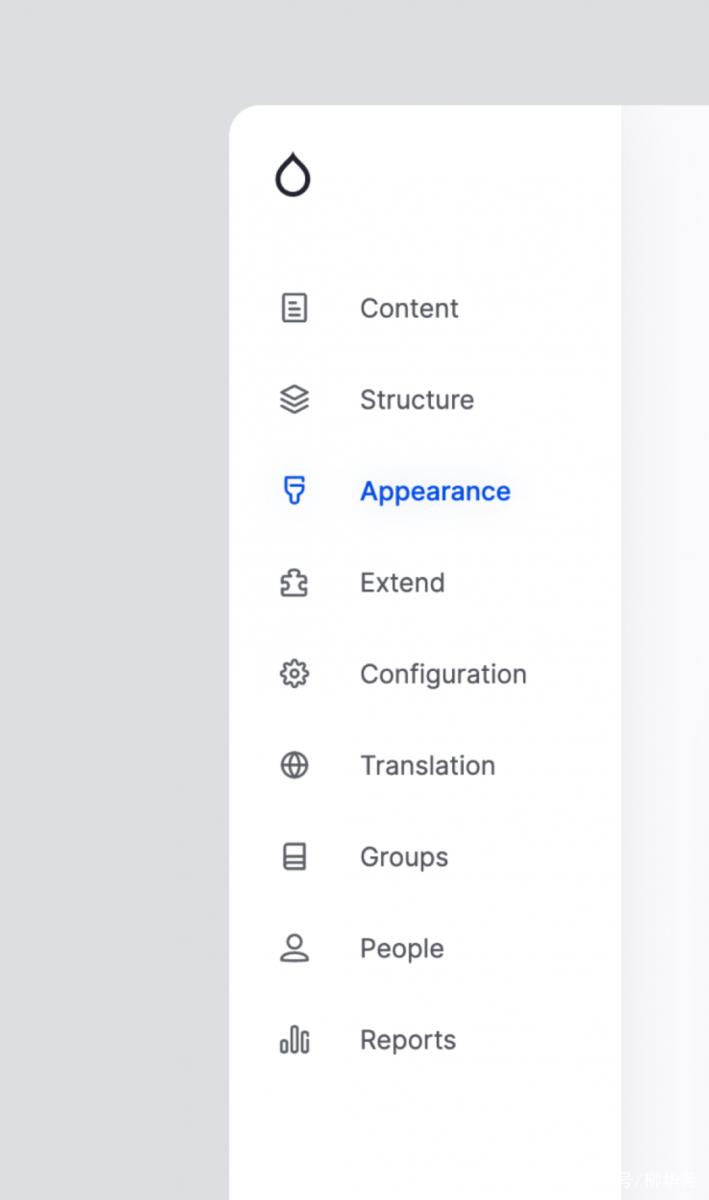Select the Groups book icon
709x1200 pixels.
pos(294,857)
